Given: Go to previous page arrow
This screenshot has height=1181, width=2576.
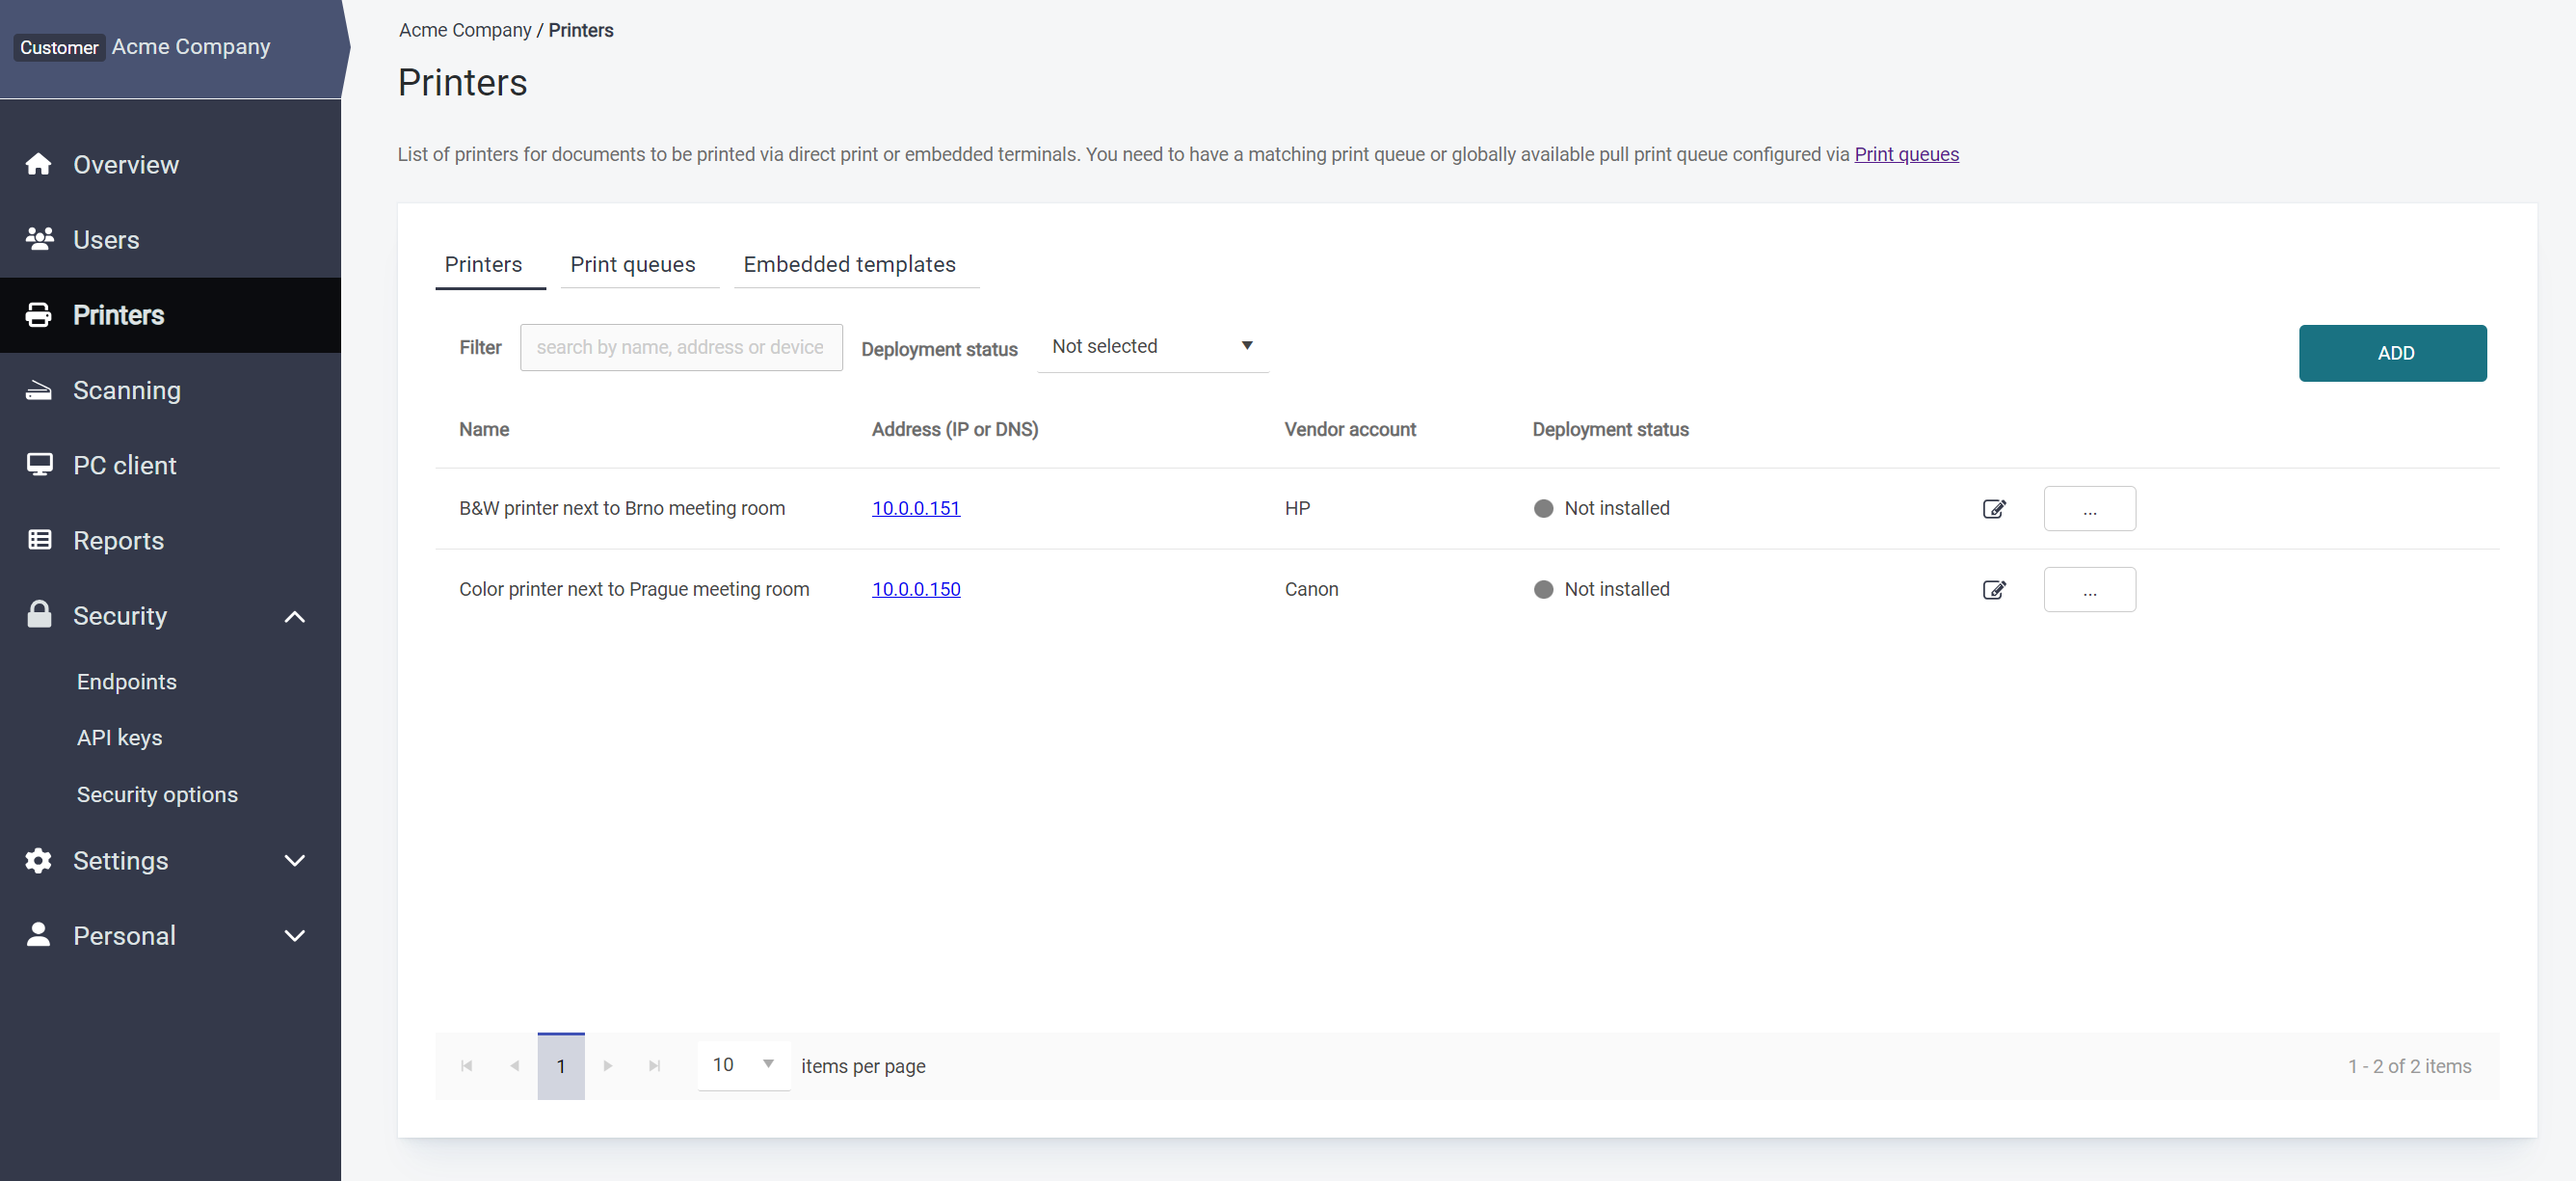Looking at the screenshot, I should coord(514,1066).
